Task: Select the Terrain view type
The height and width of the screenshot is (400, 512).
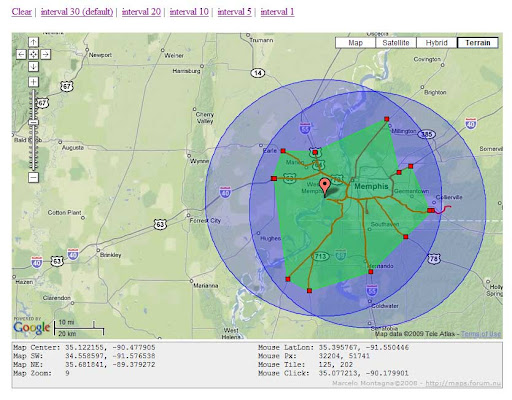Action: pyautogui.click(x=478, y=43)
